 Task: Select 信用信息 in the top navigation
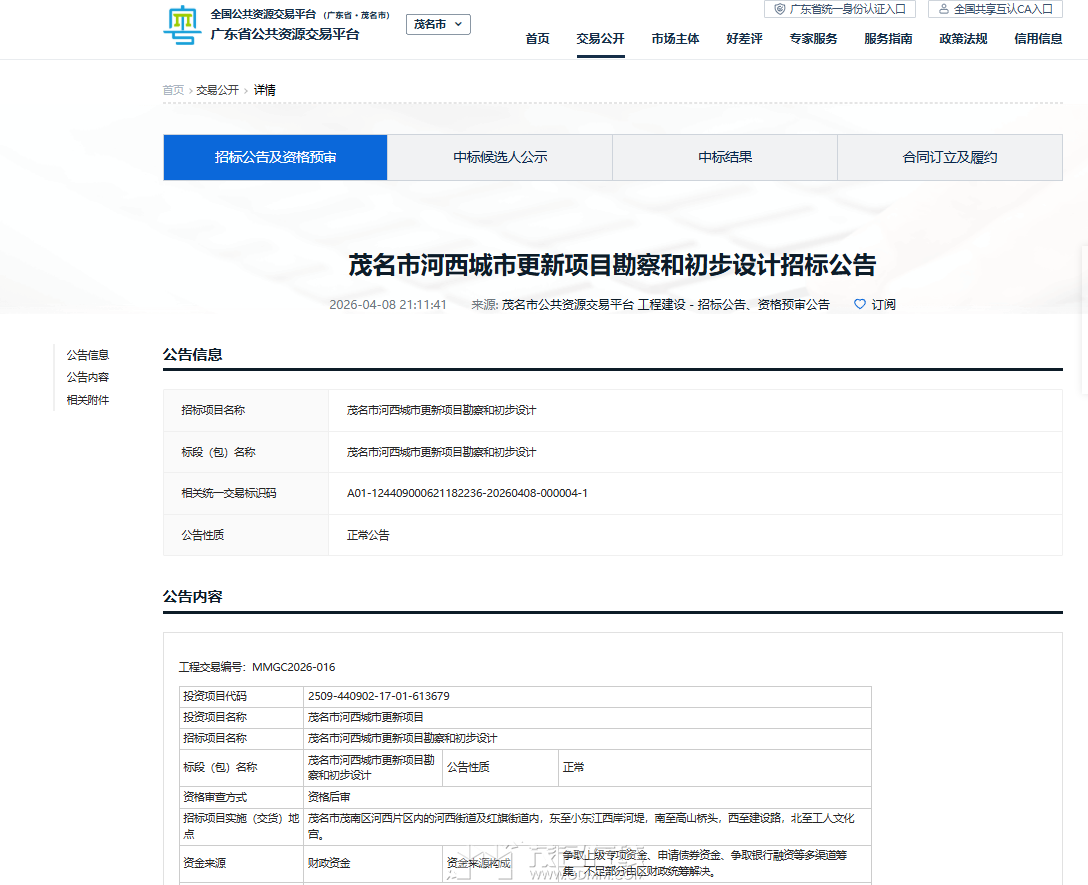pos(1038,39)
